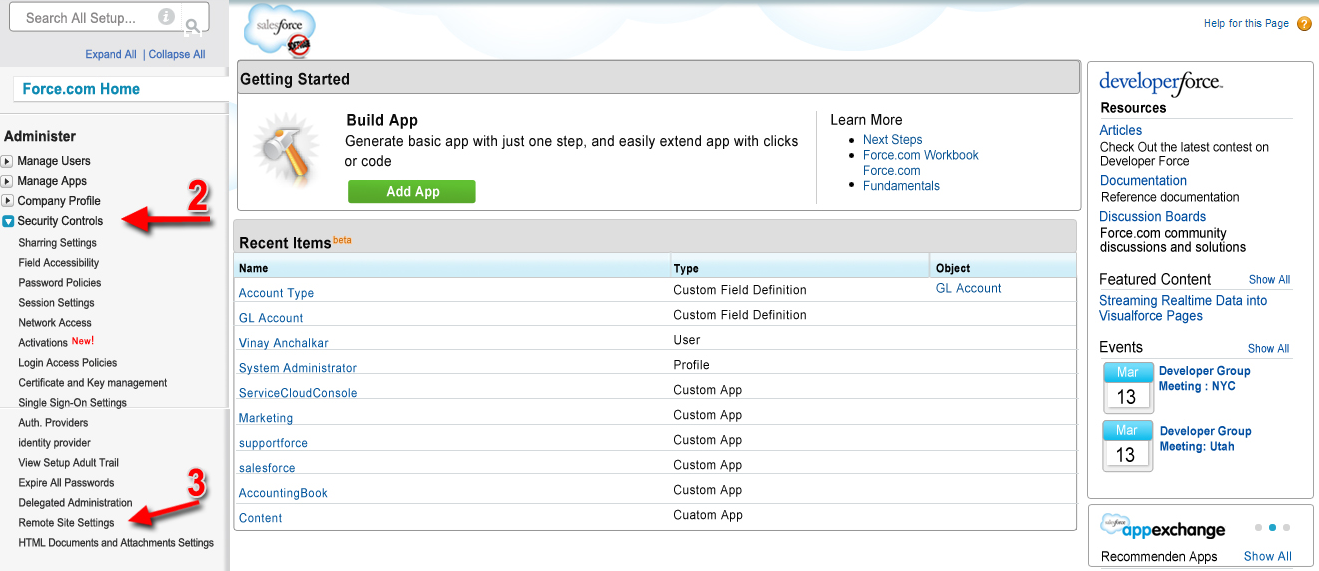
Task: Open the Mar 13 NYC calendar icon
Action: [x=1127, y=388]
